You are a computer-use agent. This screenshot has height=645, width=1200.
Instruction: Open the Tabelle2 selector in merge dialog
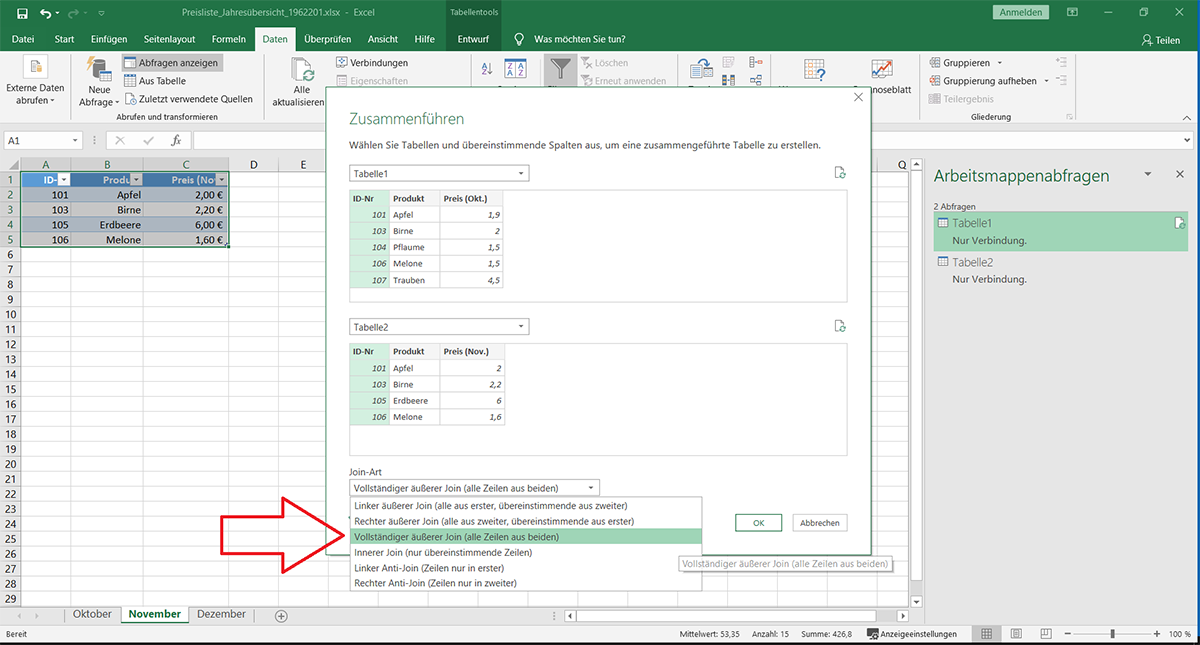click(439, 327)
